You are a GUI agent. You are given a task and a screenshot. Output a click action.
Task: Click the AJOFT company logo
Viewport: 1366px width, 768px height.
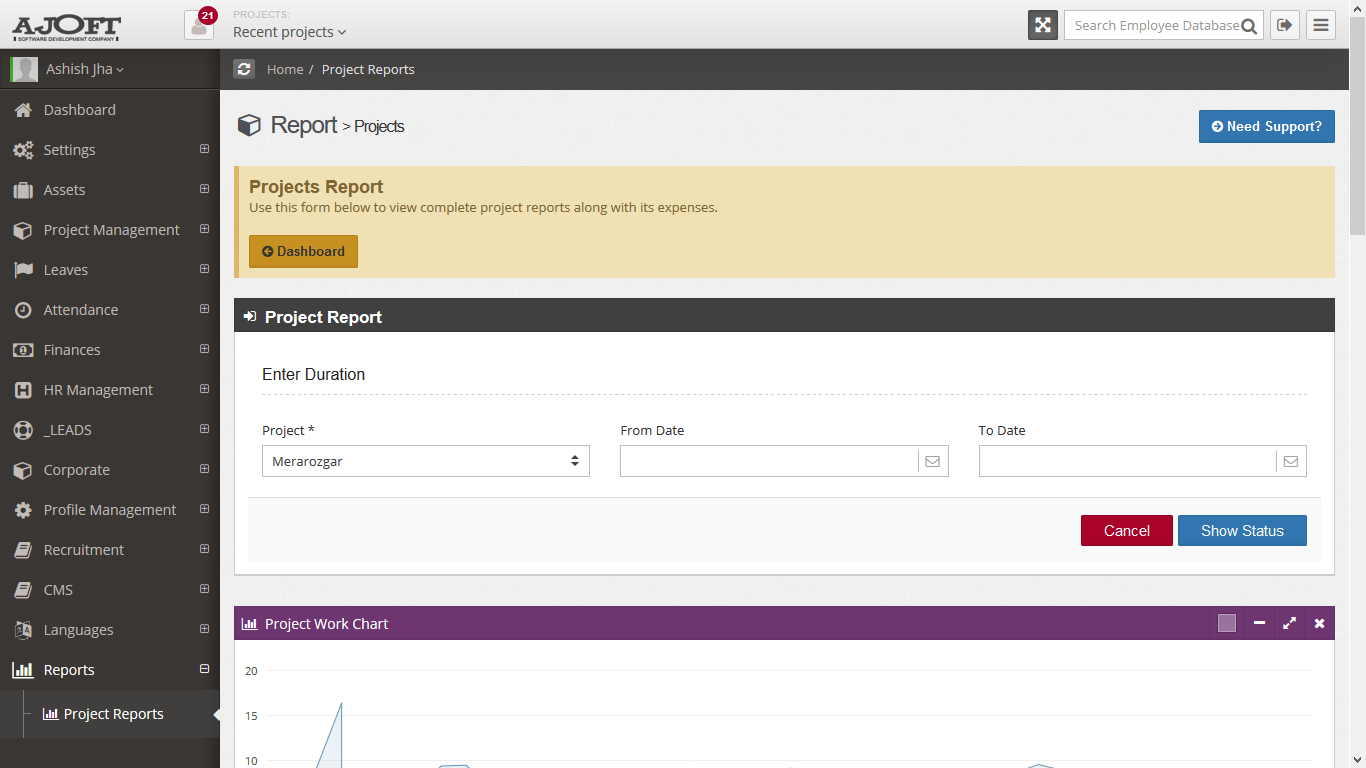coord(67,26)
